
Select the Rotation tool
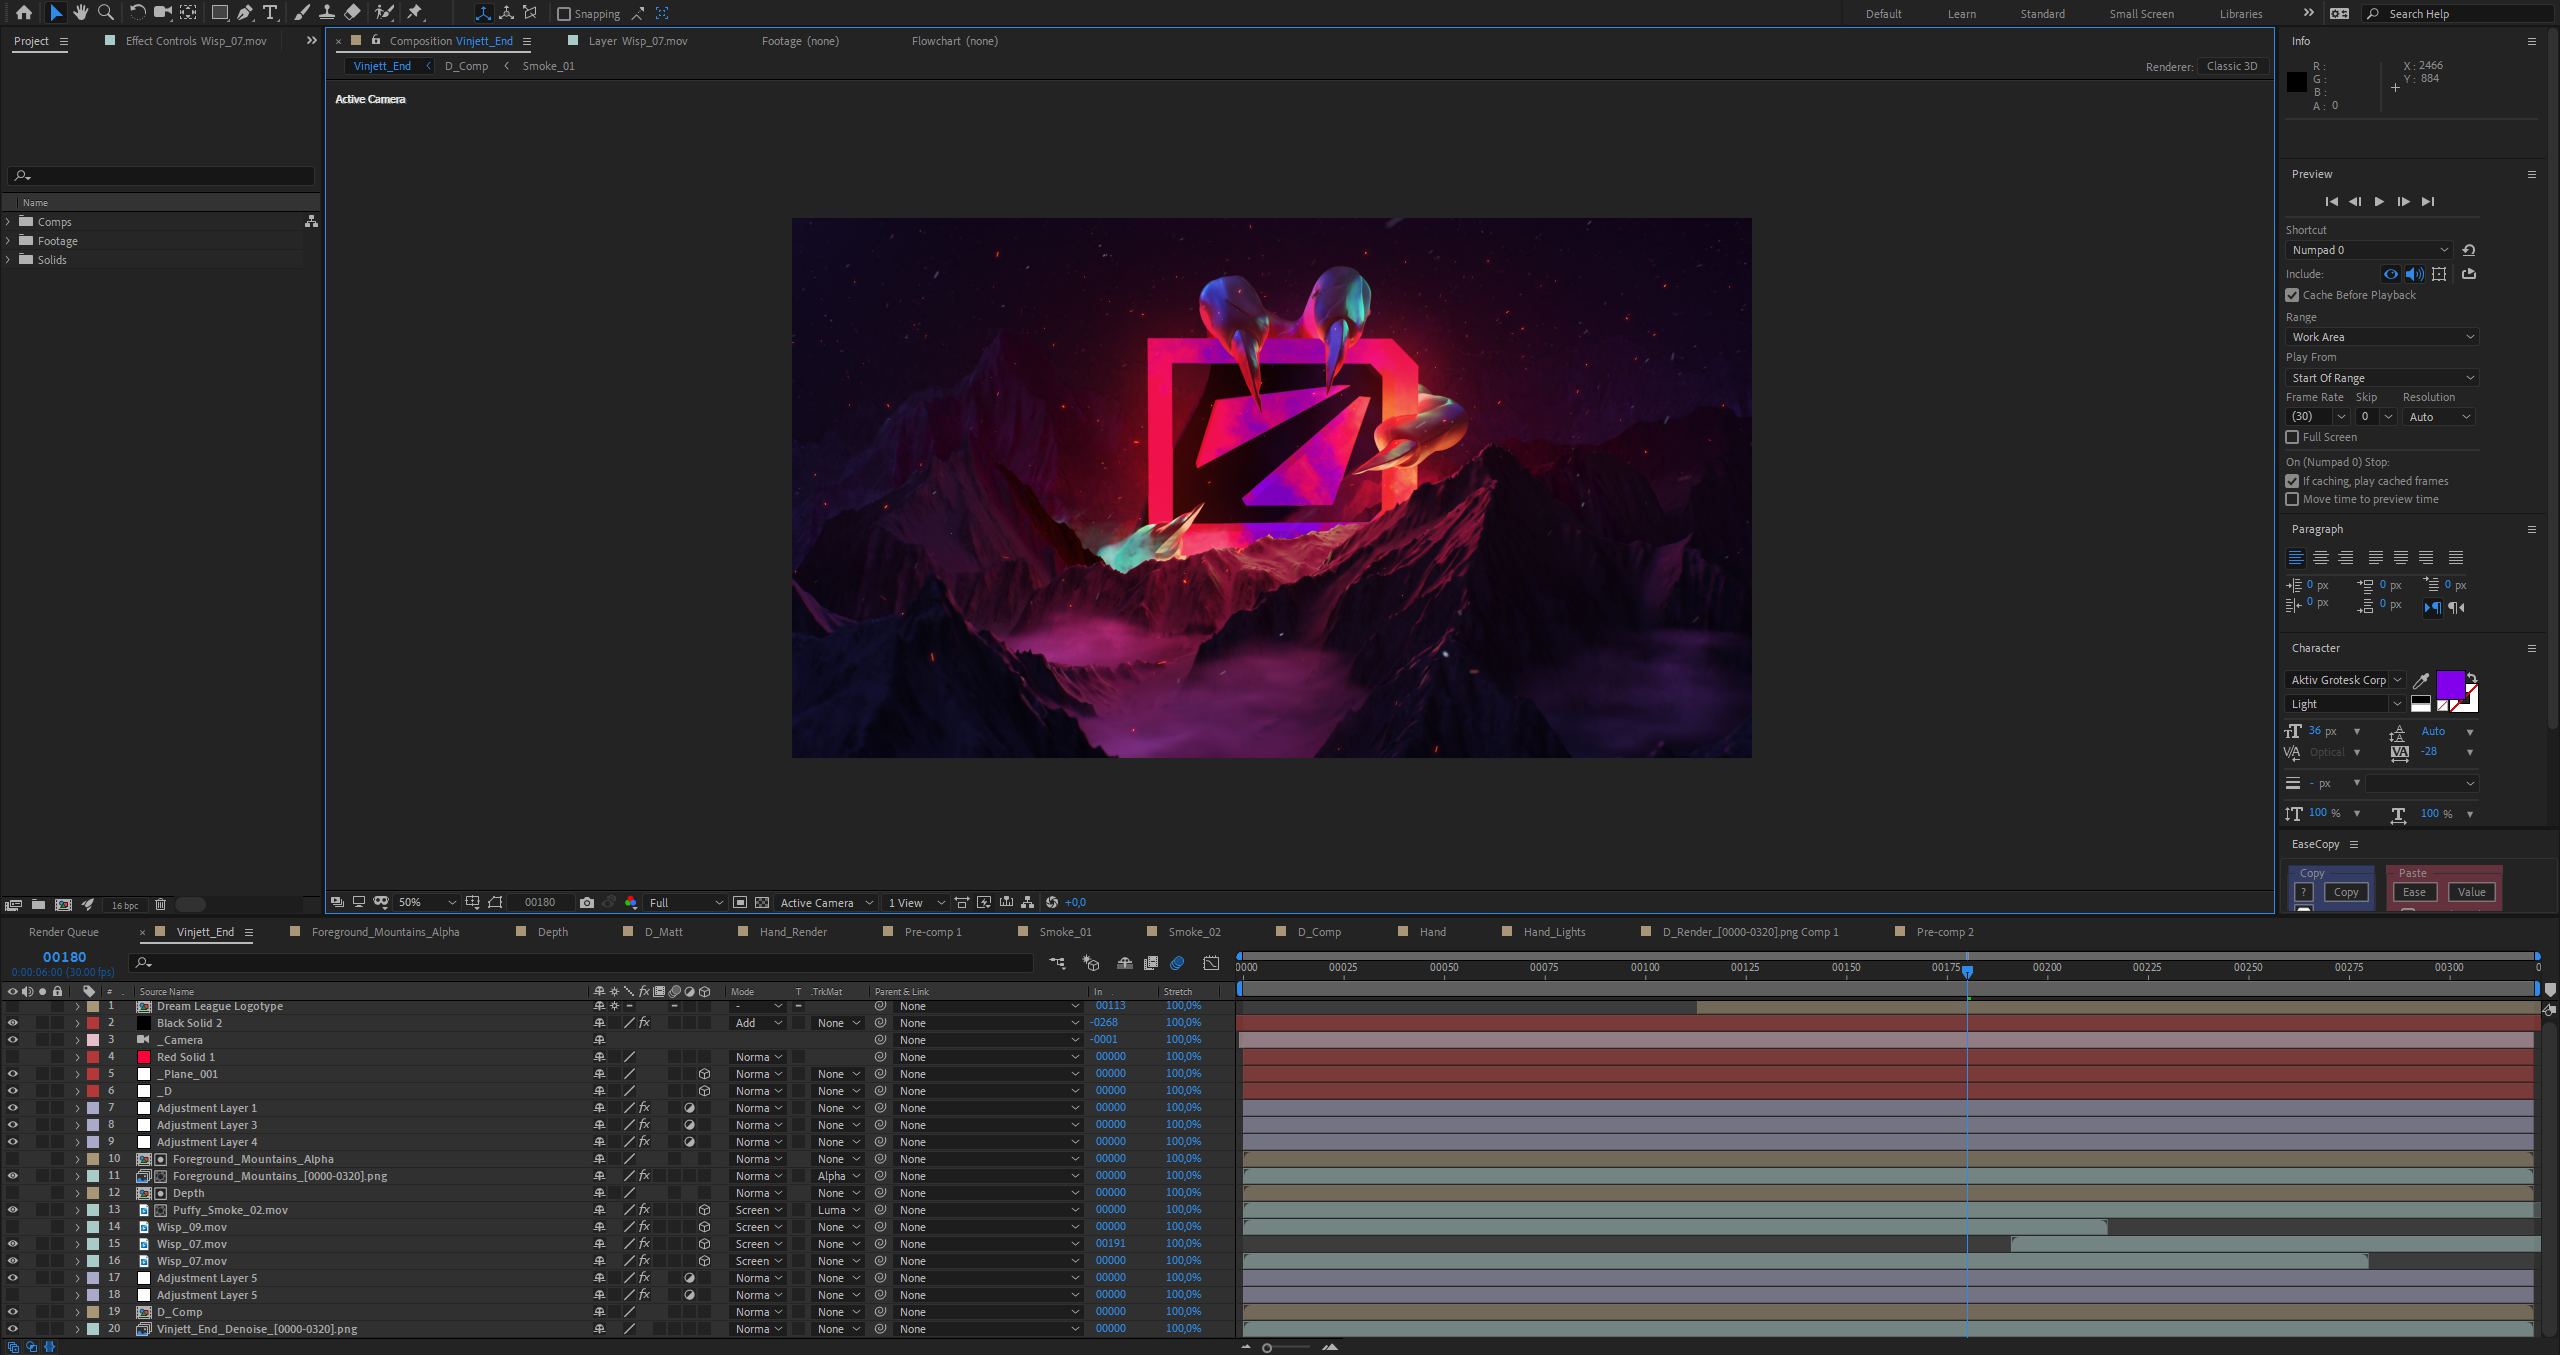coord(137,13)
